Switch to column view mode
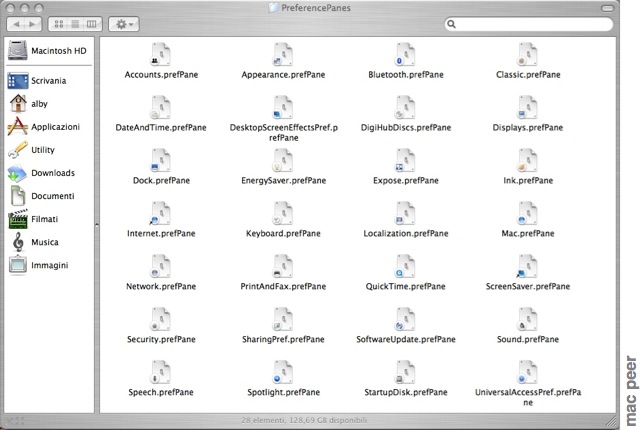Image resolution: width=640 pixels, height=430 pixels. (93, 24)
